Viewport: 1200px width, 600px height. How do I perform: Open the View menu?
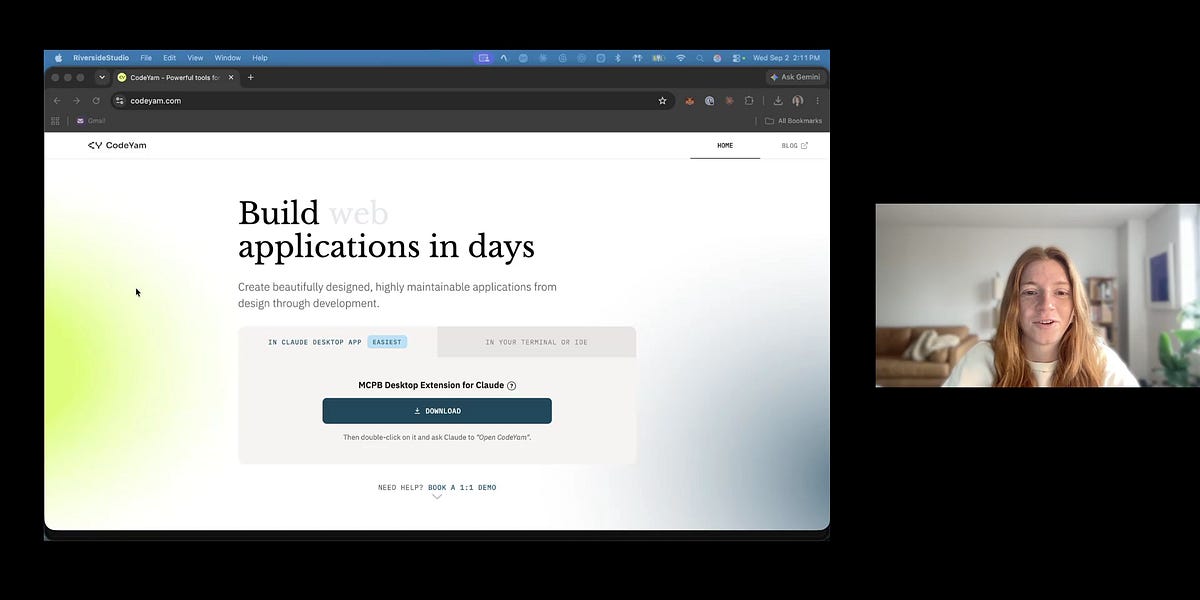click(195, 58)
